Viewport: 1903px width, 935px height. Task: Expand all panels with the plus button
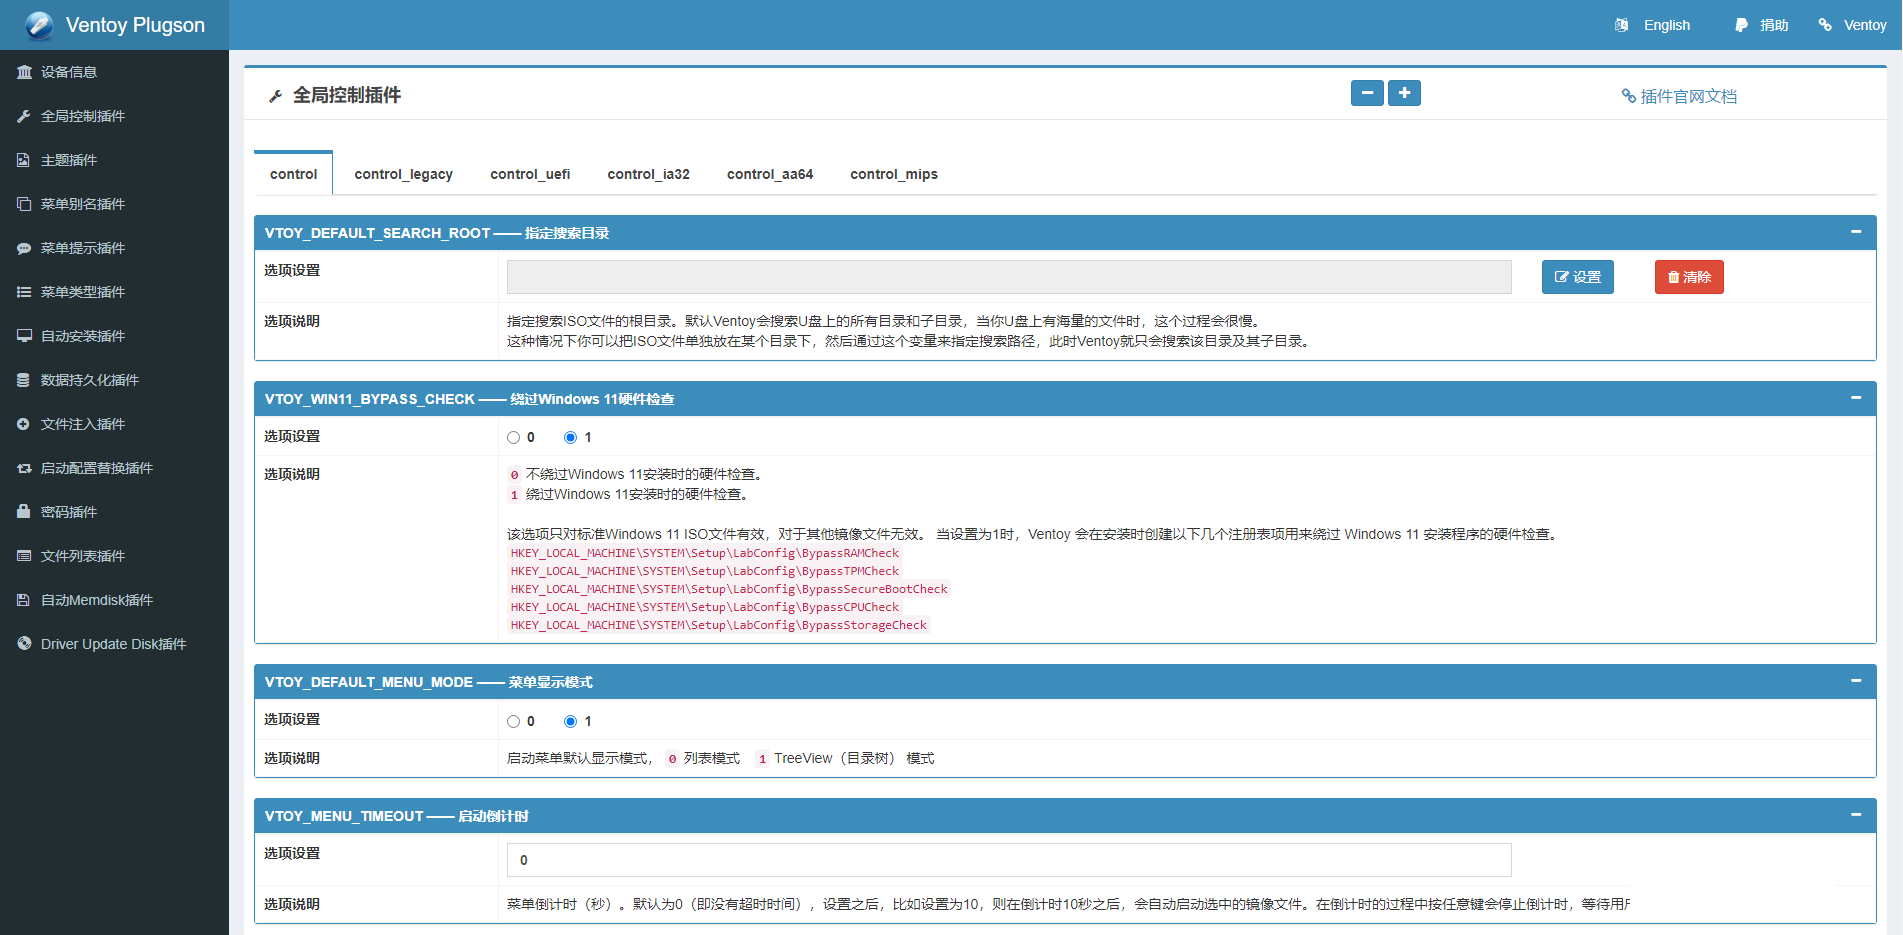1404,93
